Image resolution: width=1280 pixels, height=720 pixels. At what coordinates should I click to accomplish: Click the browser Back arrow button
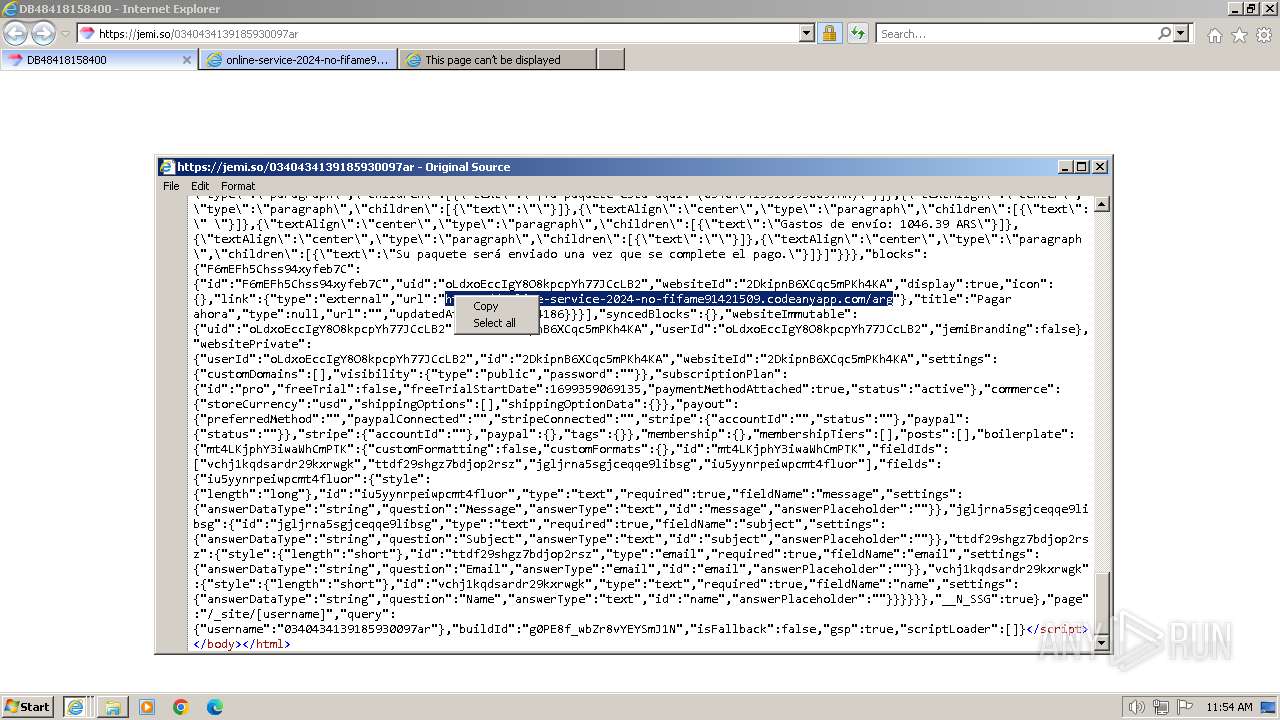15,33
